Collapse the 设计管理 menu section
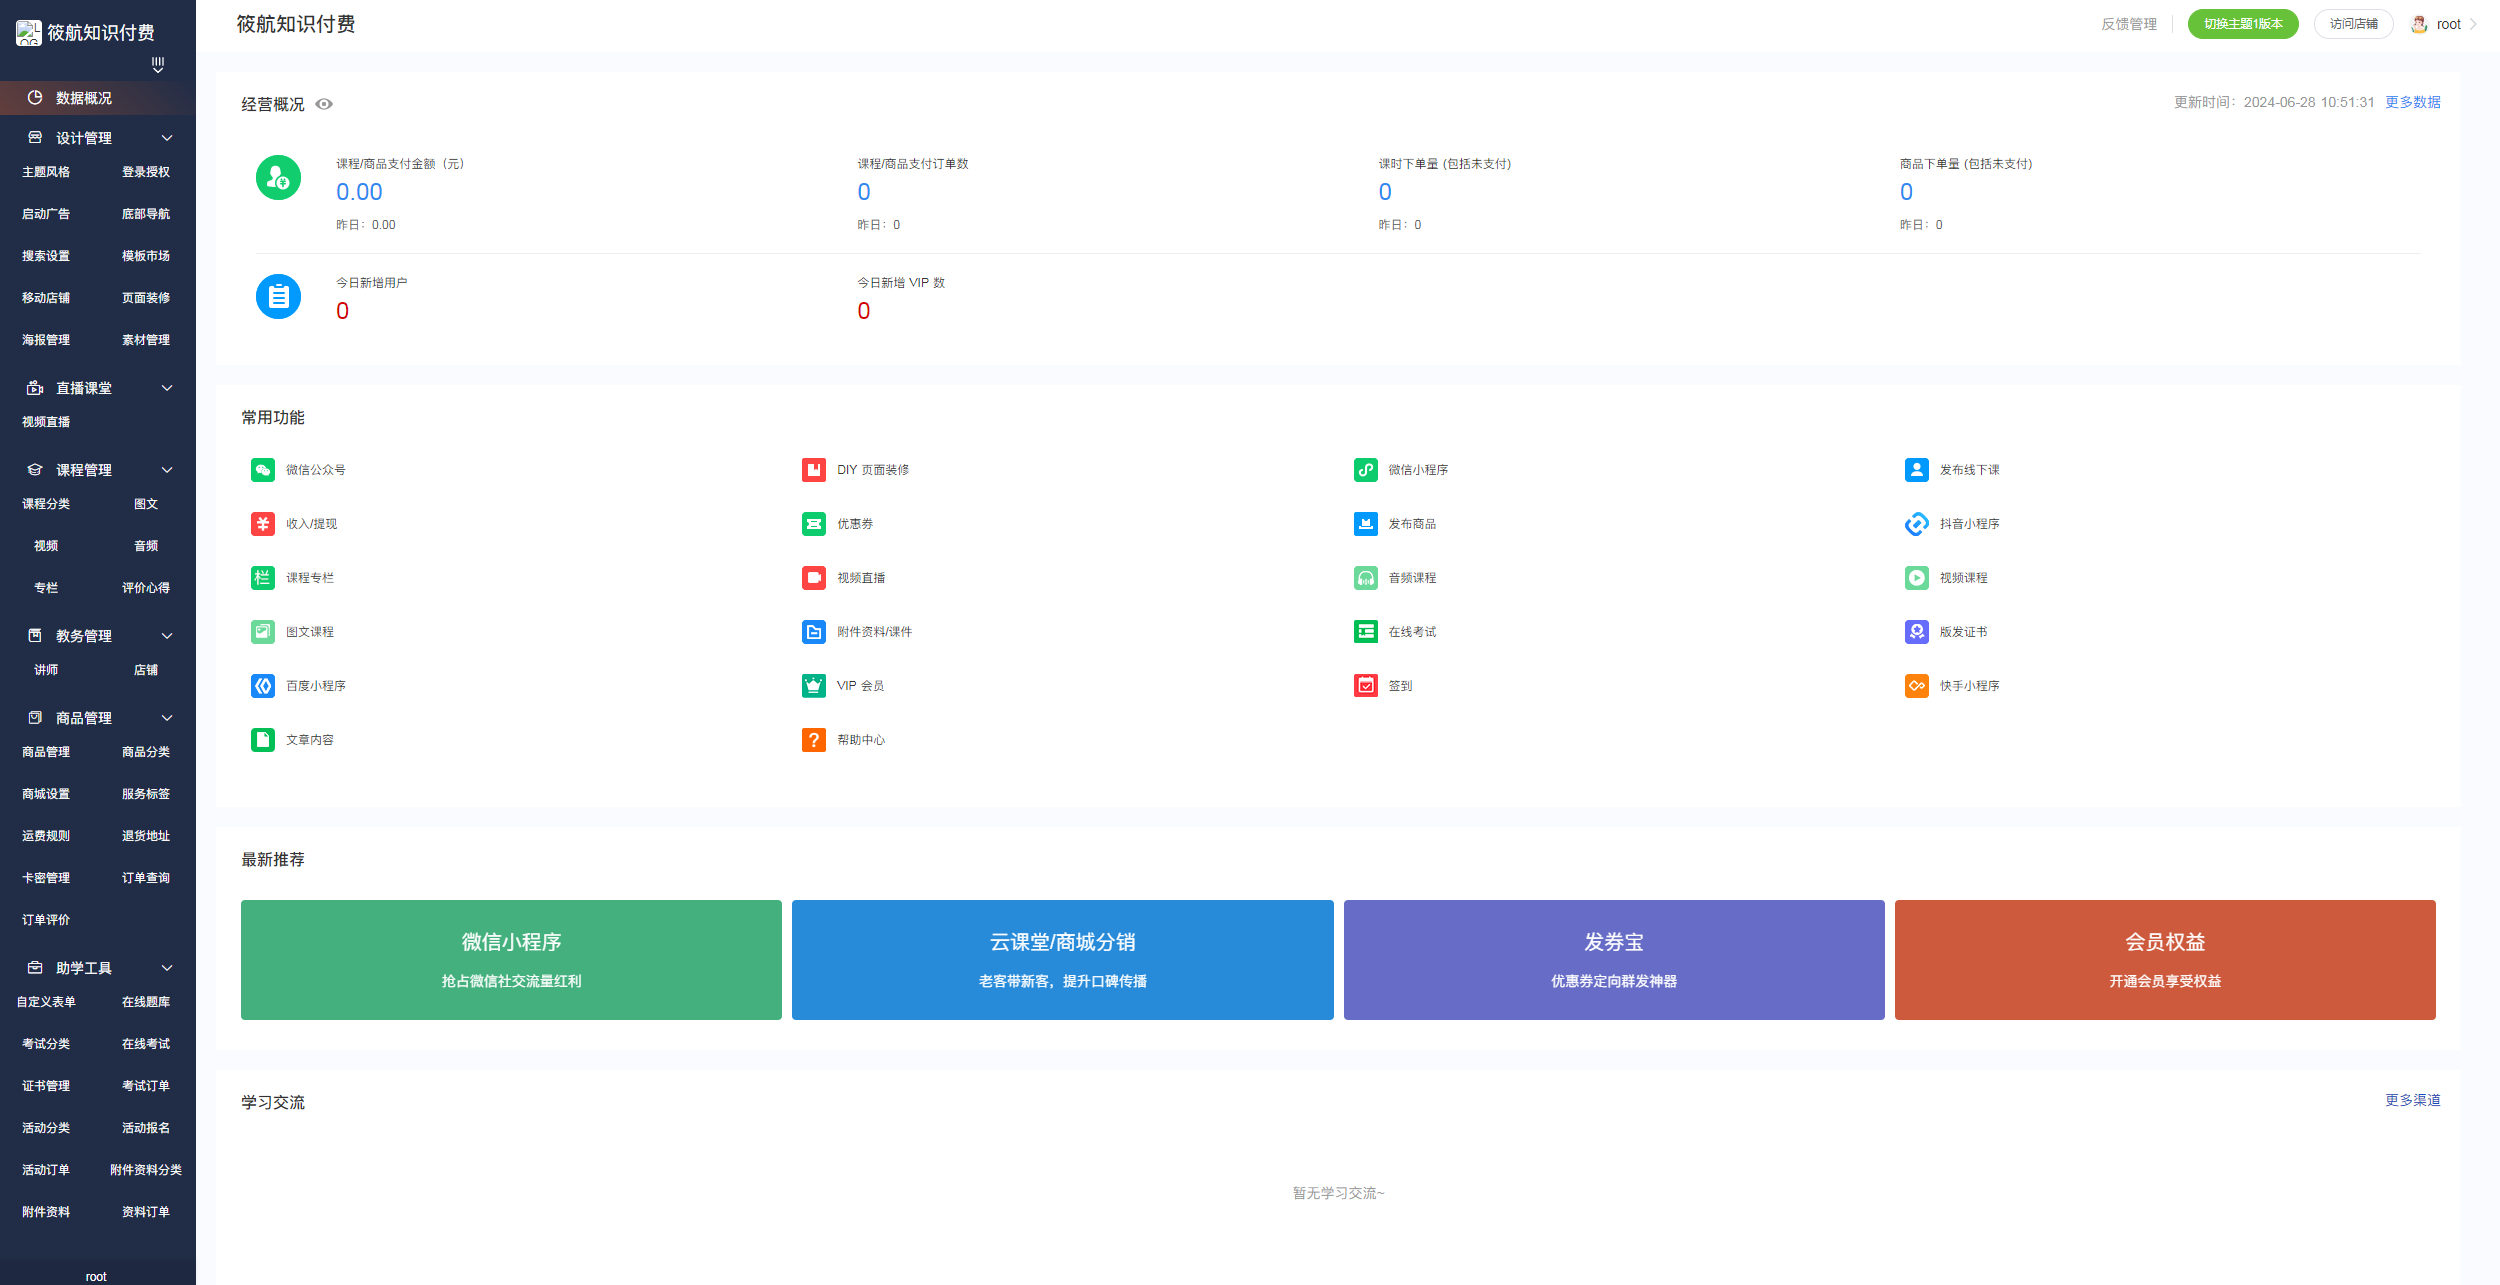This screenshot has width=2500, height=1285. click(167, 138)
